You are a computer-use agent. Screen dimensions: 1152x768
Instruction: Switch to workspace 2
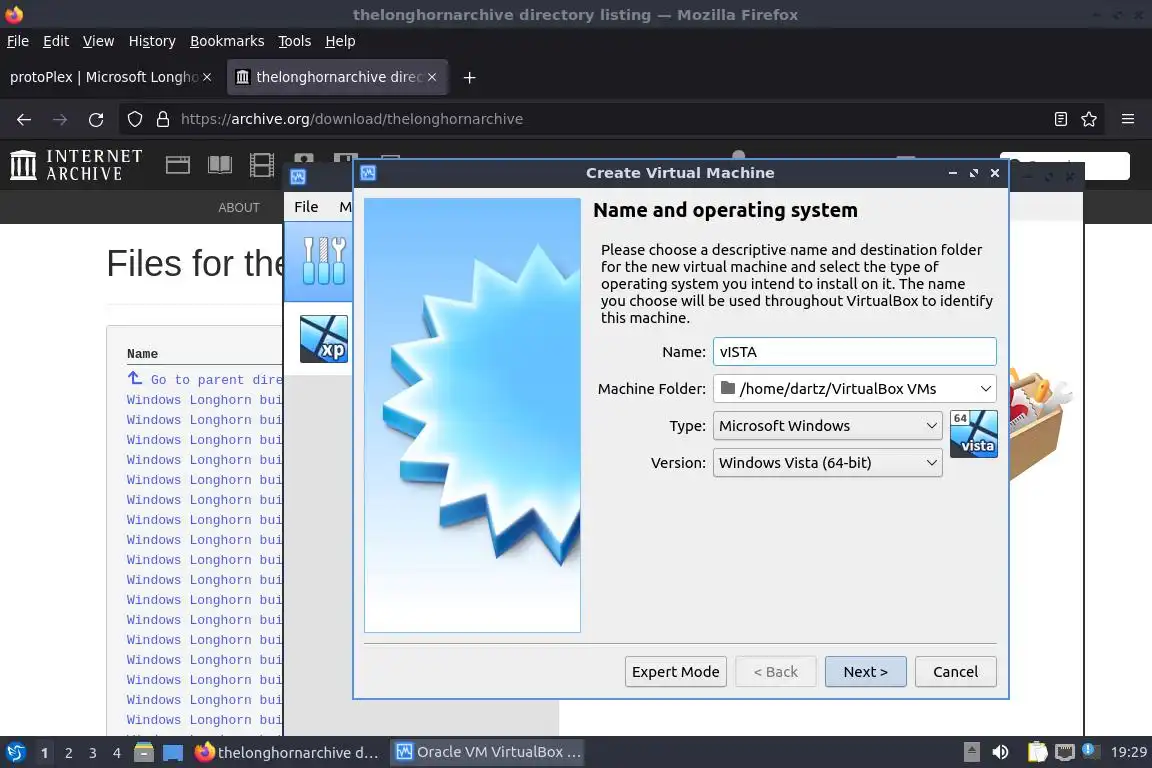(x=68, y=753)
